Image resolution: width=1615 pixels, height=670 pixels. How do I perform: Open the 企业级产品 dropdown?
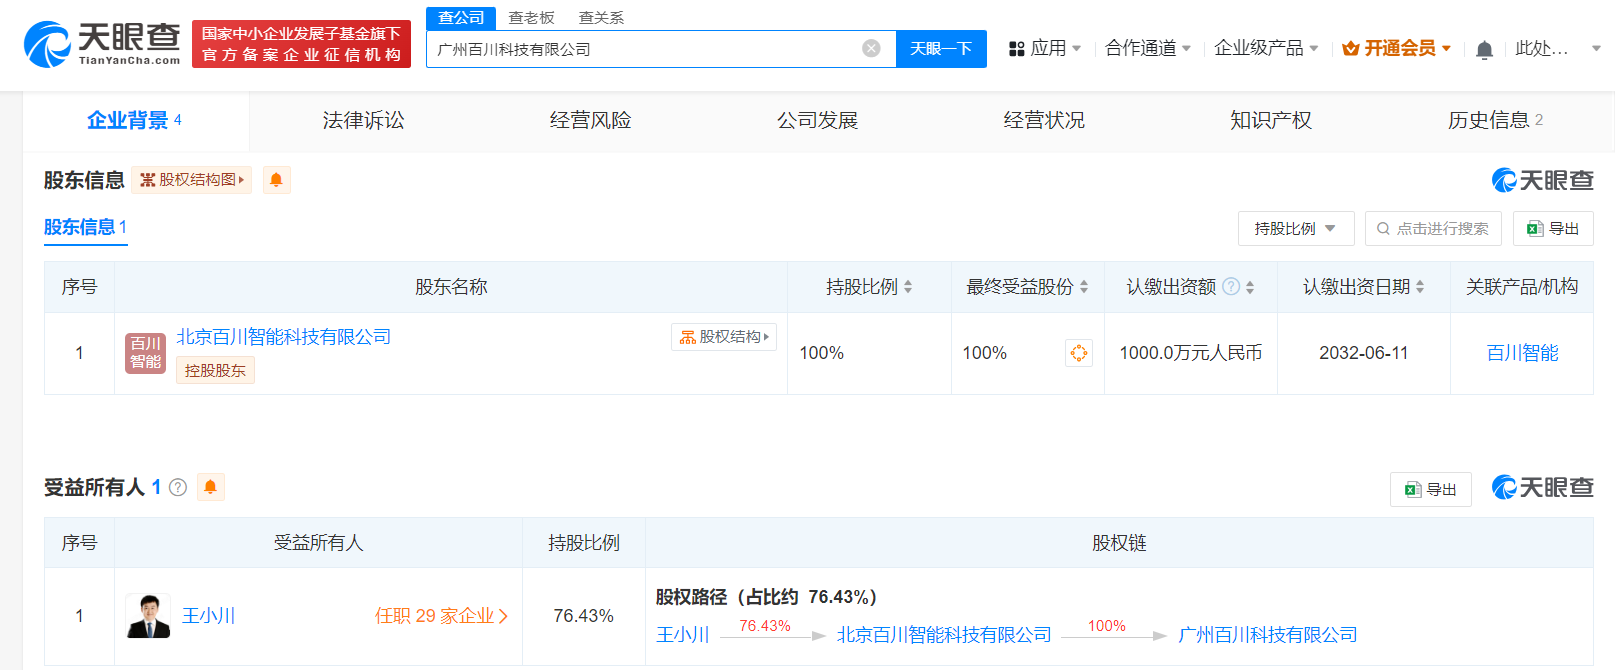(x=1266, y=48)
